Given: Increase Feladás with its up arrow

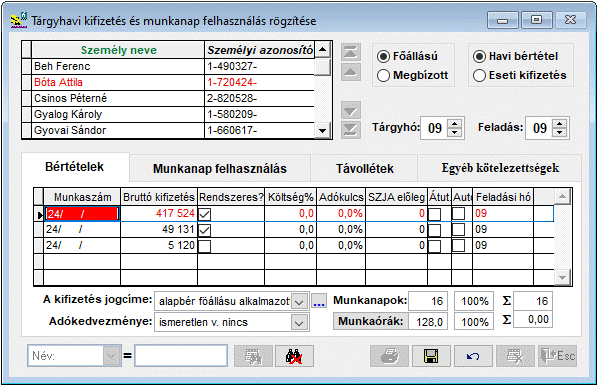Looking at the screenshot, I should [x=559, y=124].
